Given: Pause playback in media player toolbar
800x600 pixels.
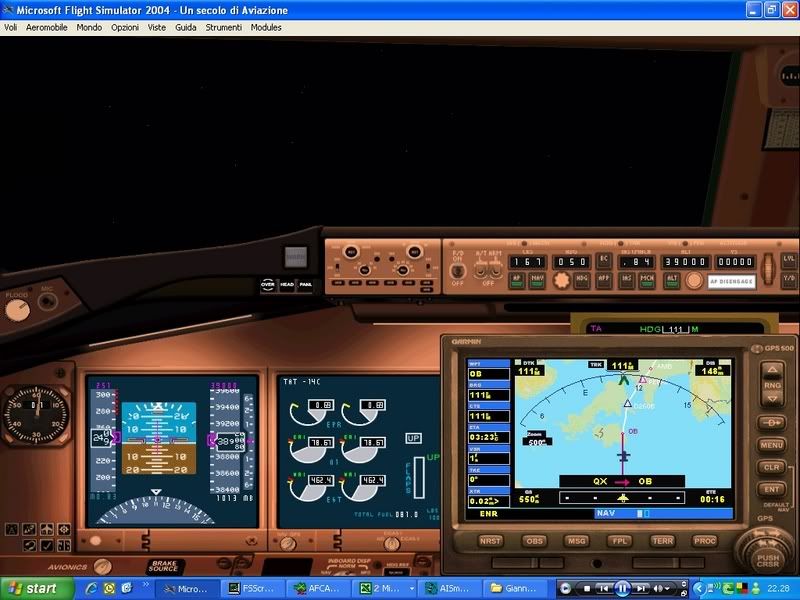Looking at the screenshot, I should click(x=622, y=589).
